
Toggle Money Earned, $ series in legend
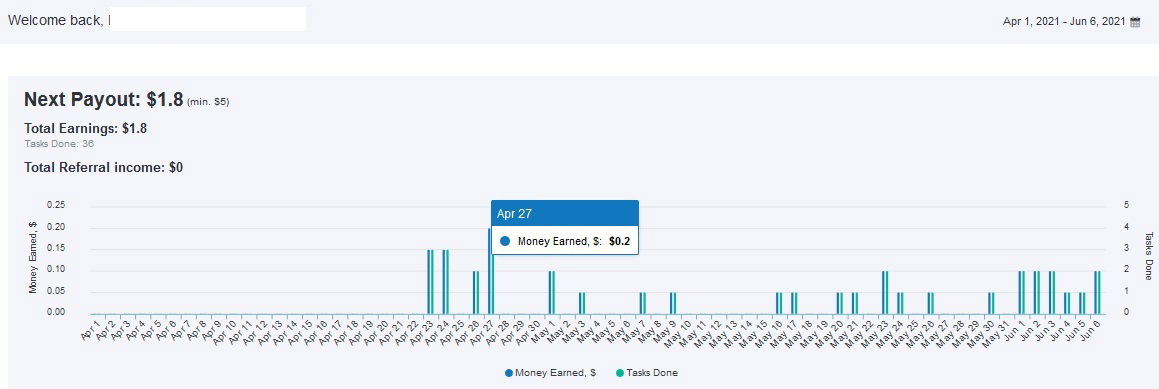click(551, 373)
